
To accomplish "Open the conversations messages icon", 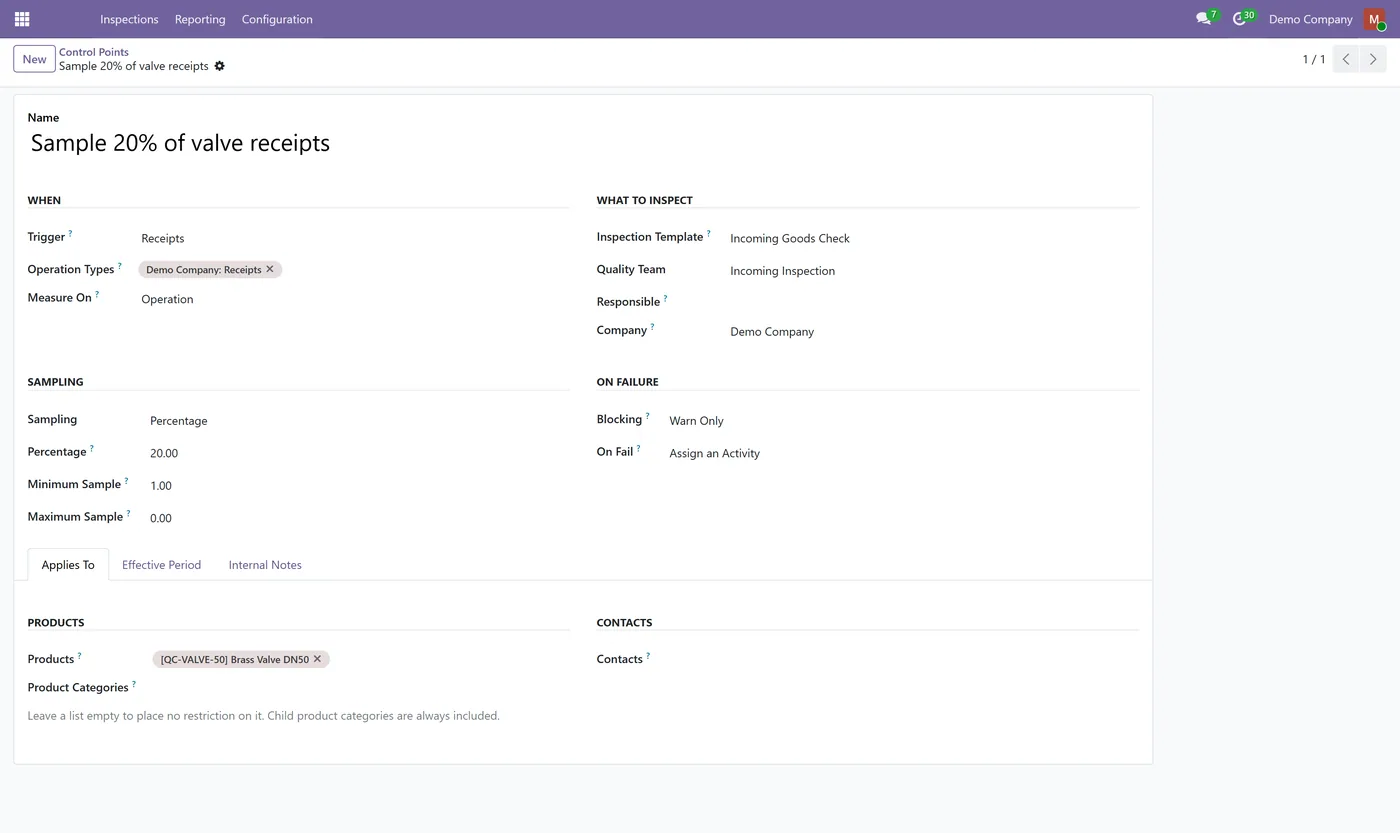I will click(1203, 19).
